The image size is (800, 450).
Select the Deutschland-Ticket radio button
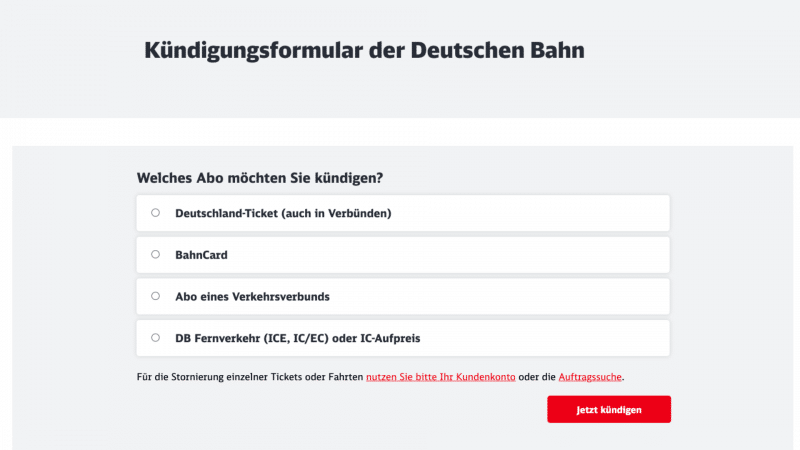point(155,213)
